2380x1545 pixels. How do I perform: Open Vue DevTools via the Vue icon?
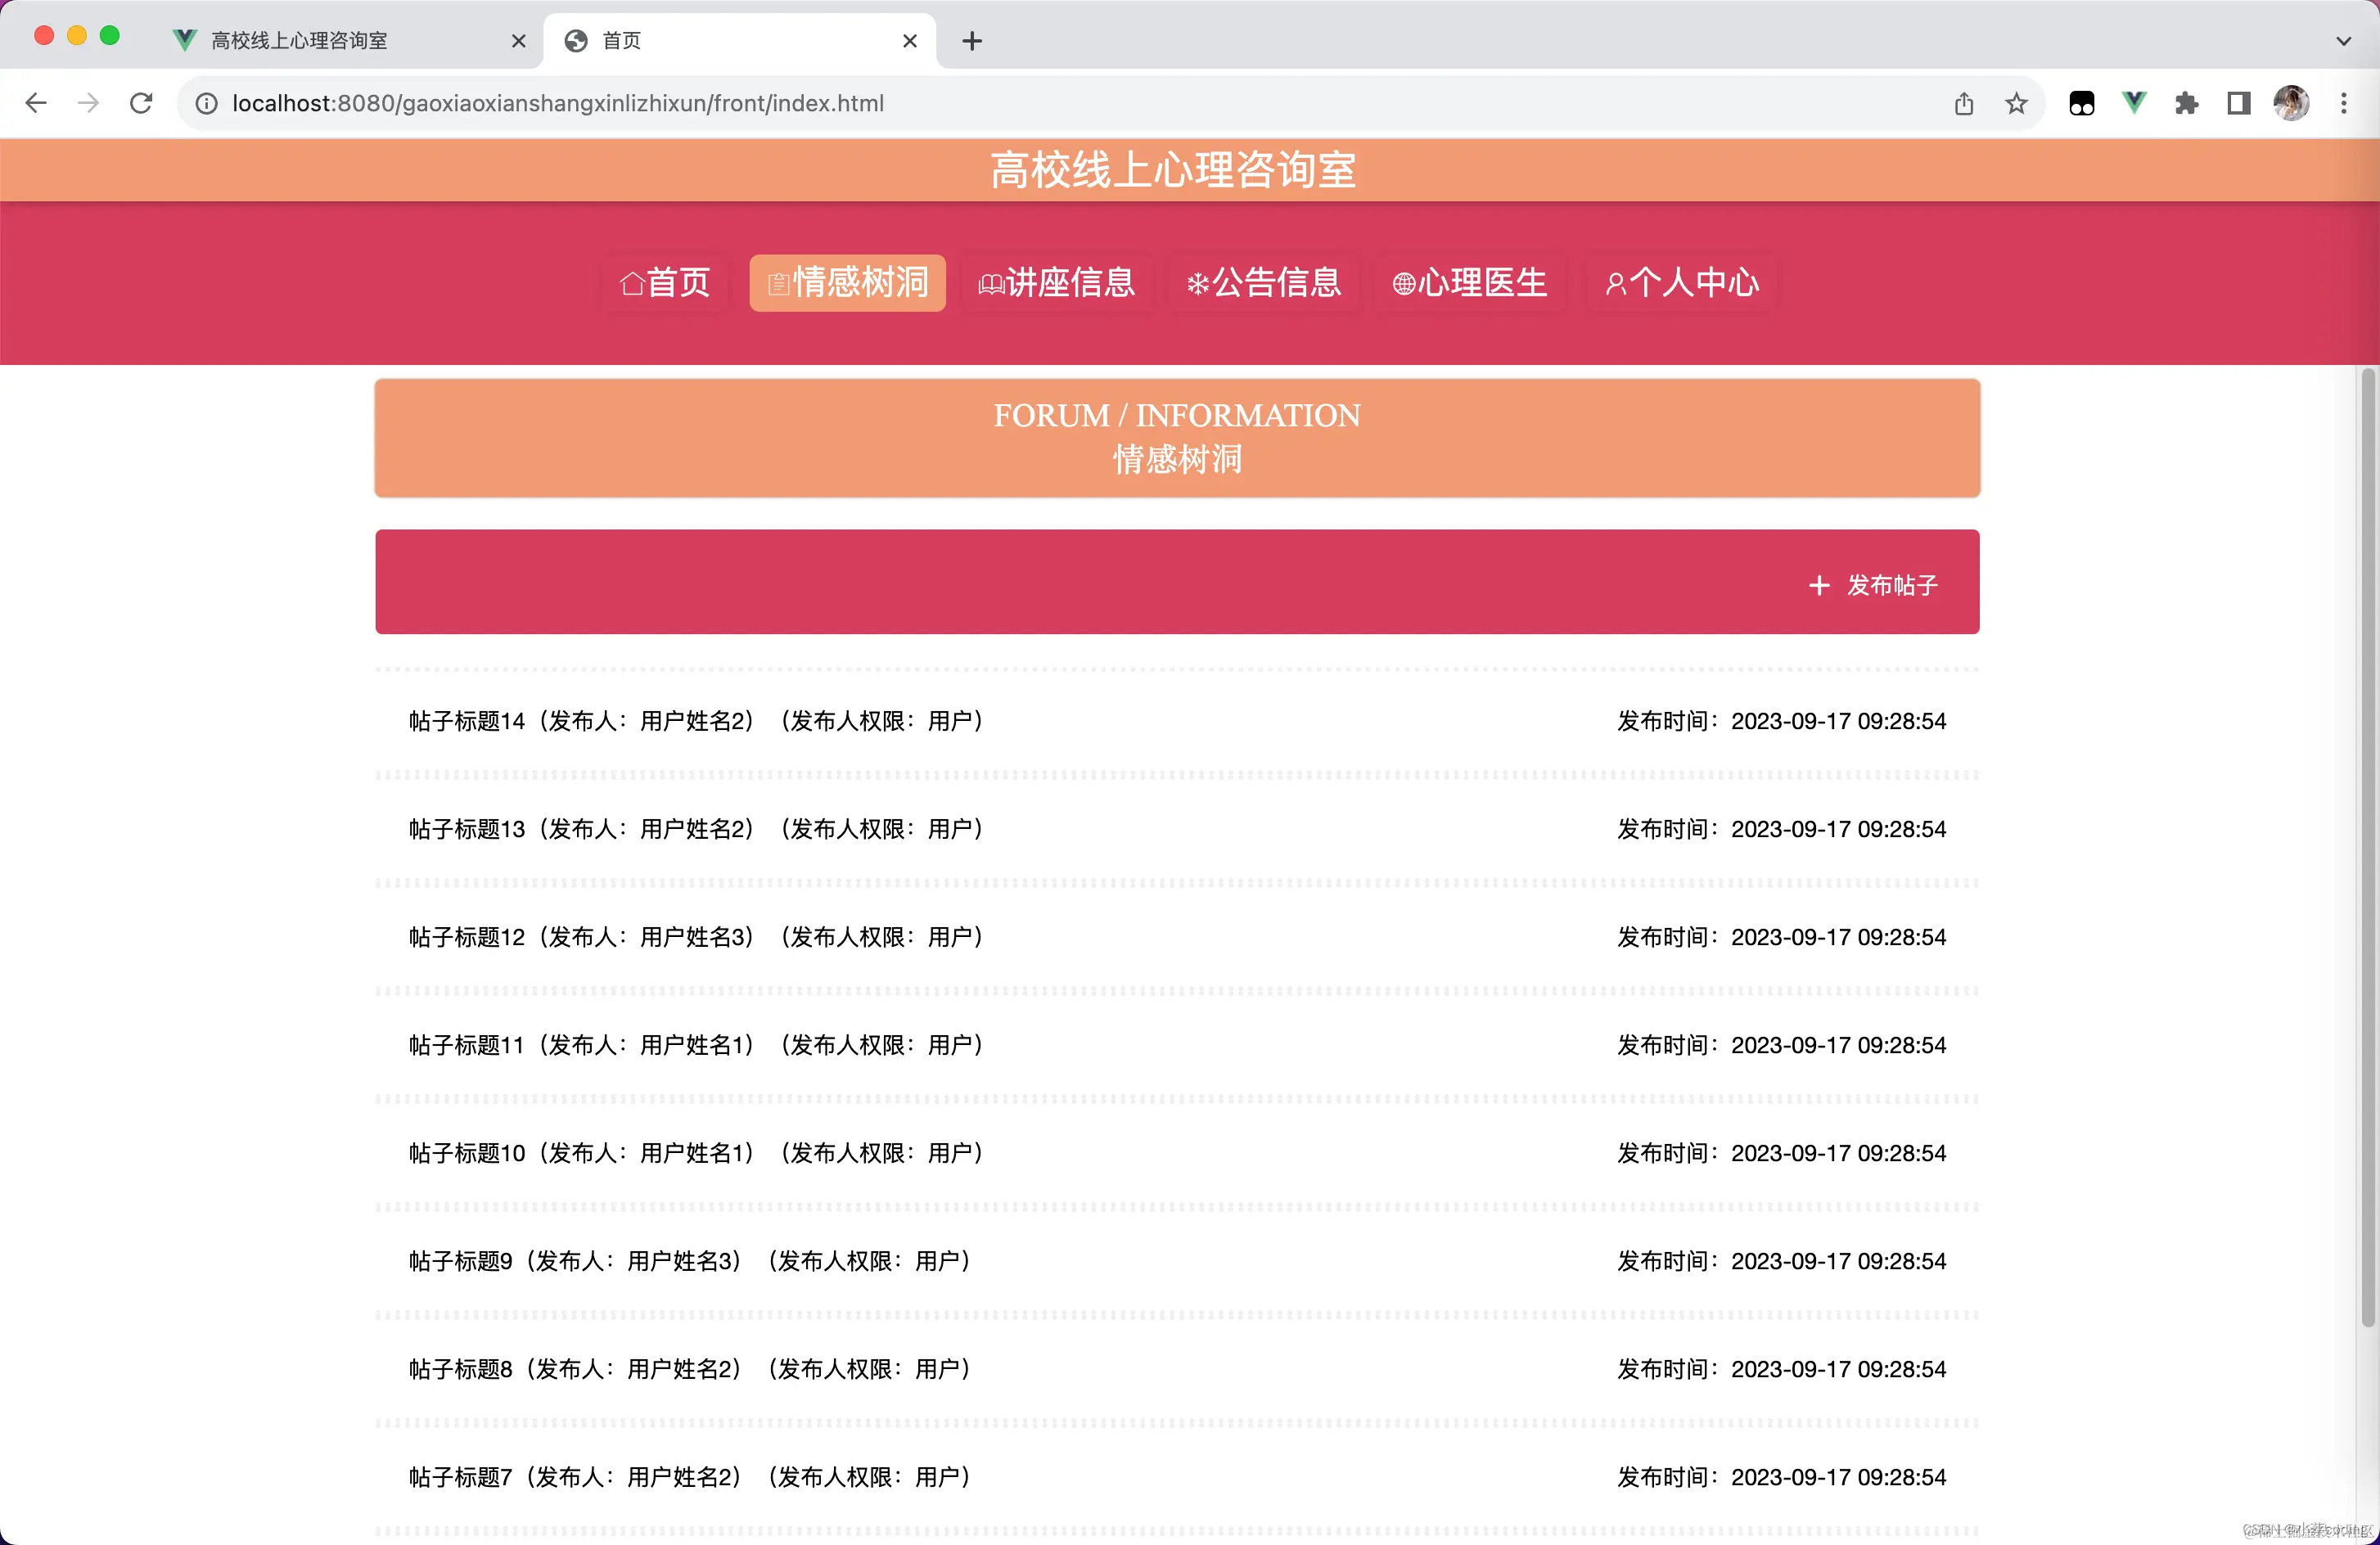(x=2134, y=103)
